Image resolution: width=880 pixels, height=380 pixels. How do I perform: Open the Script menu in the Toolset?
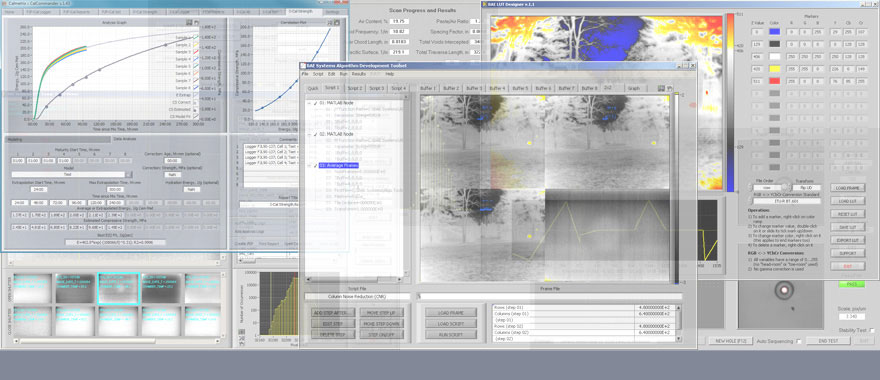coord(318,74)
